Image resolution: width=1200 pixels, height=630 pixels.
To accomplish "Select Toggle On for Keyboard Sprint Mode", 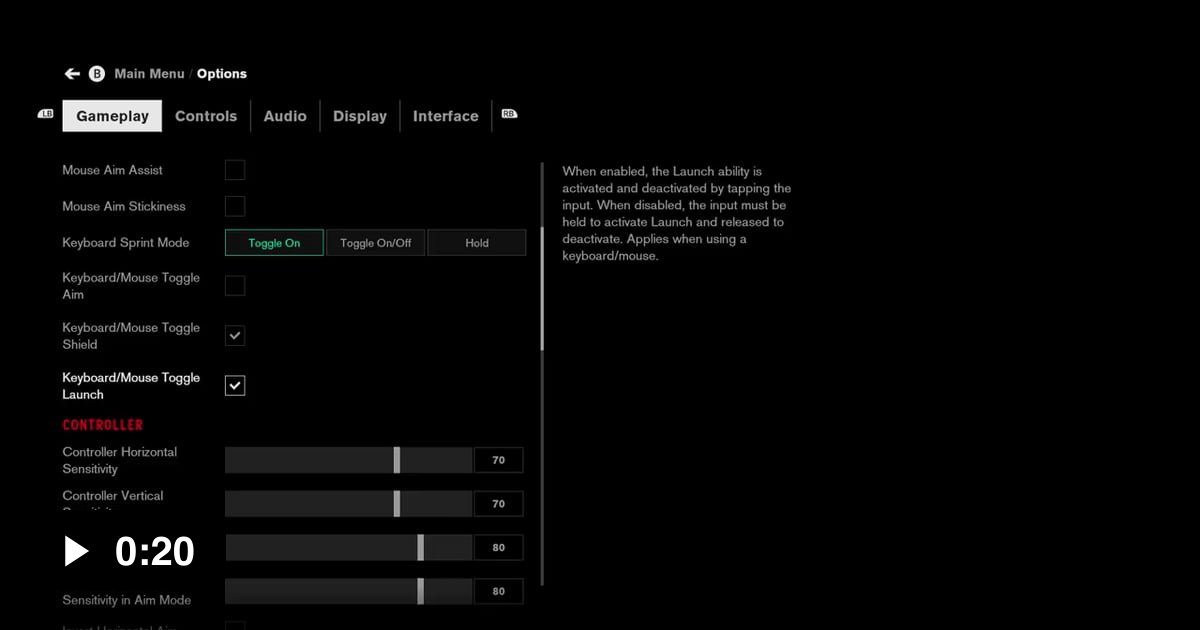I will (274, 242).
